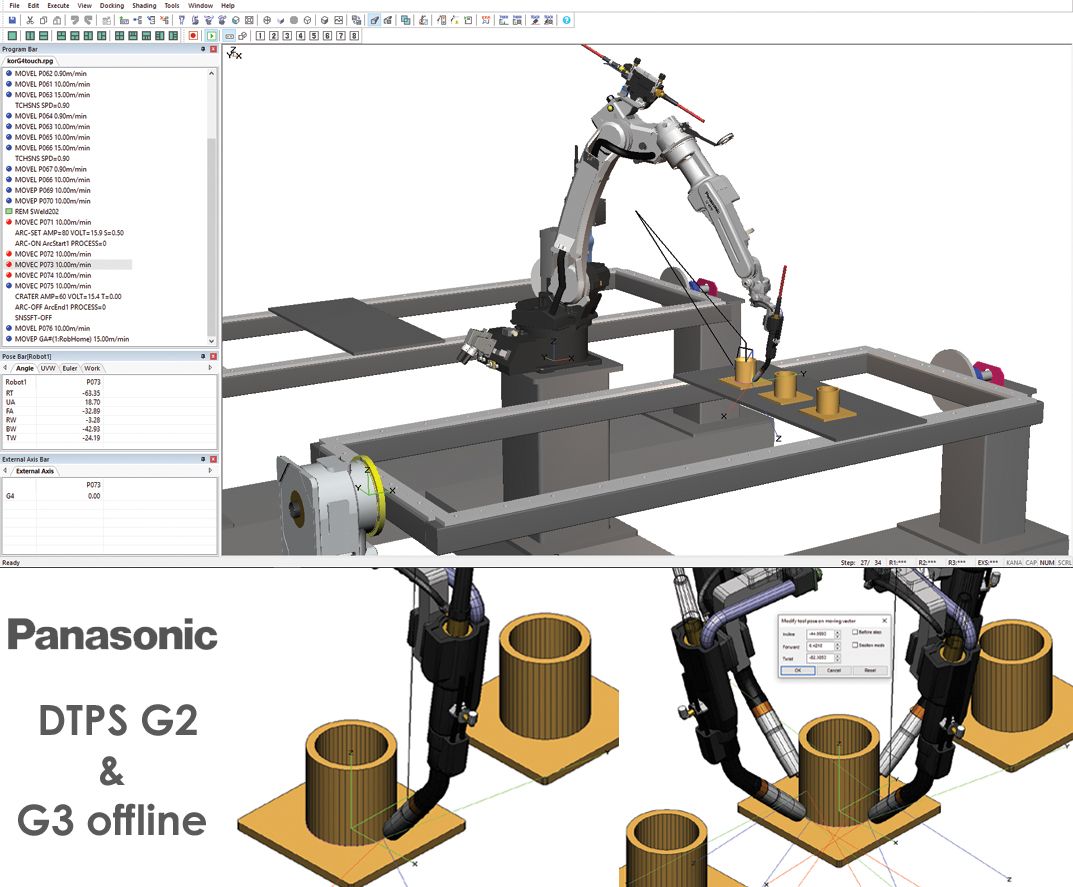Click OK in Modify tool pose dialog

797,671
